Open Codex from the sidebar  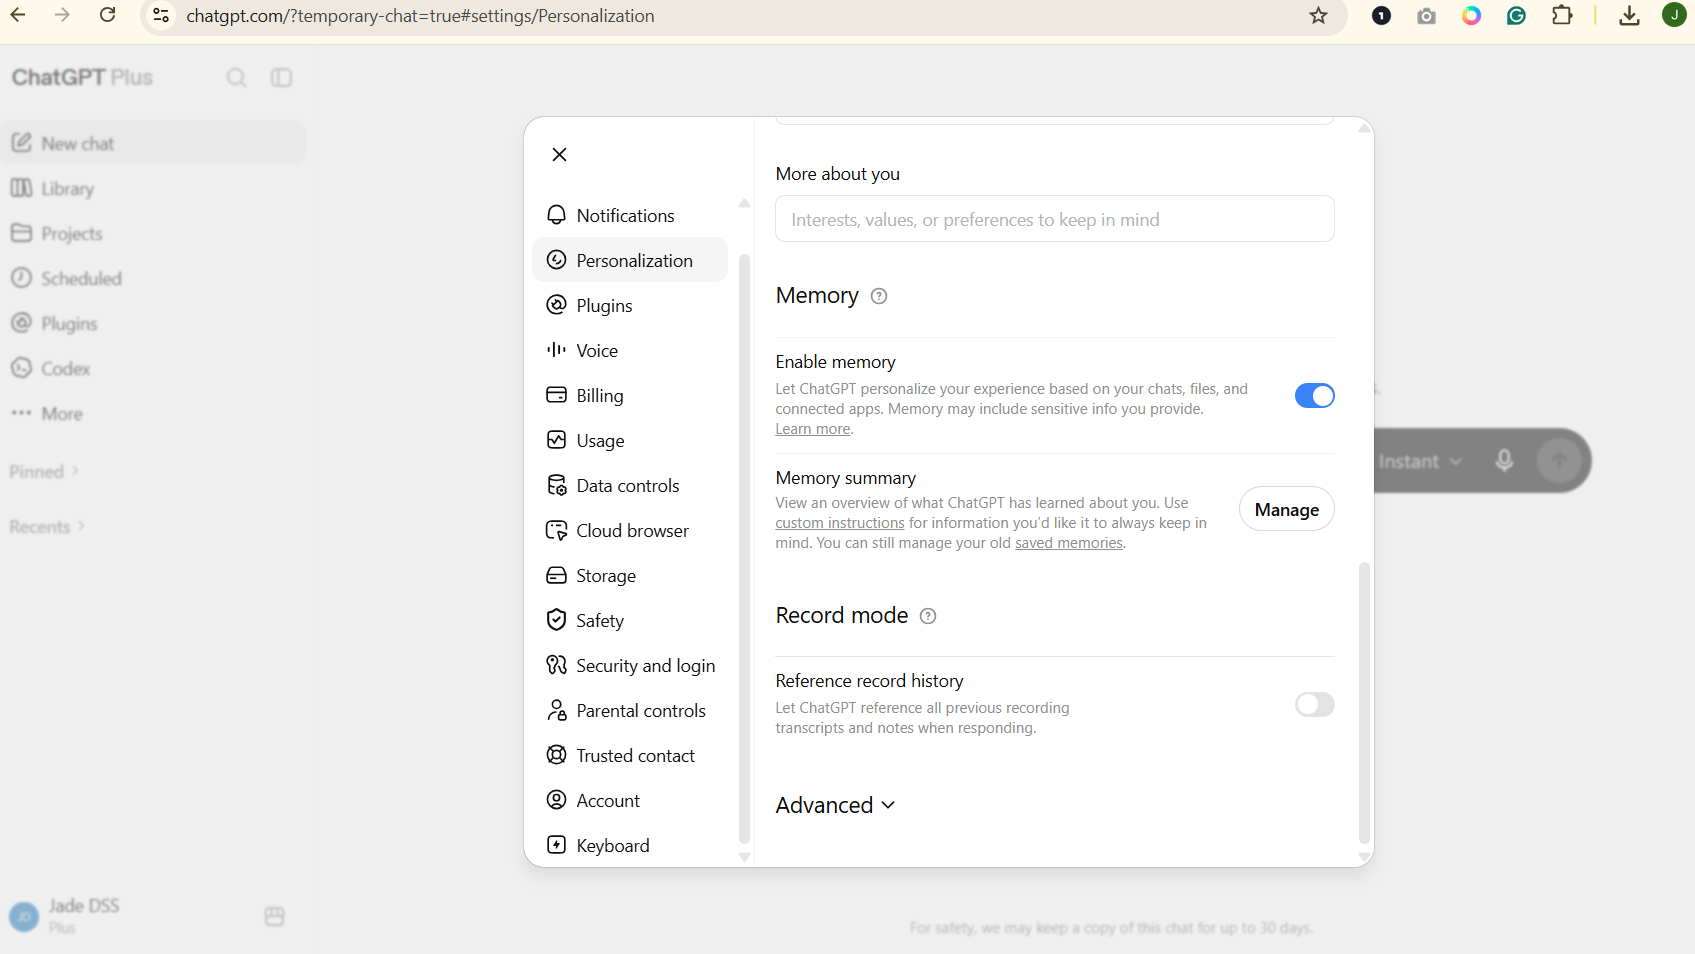154,368
